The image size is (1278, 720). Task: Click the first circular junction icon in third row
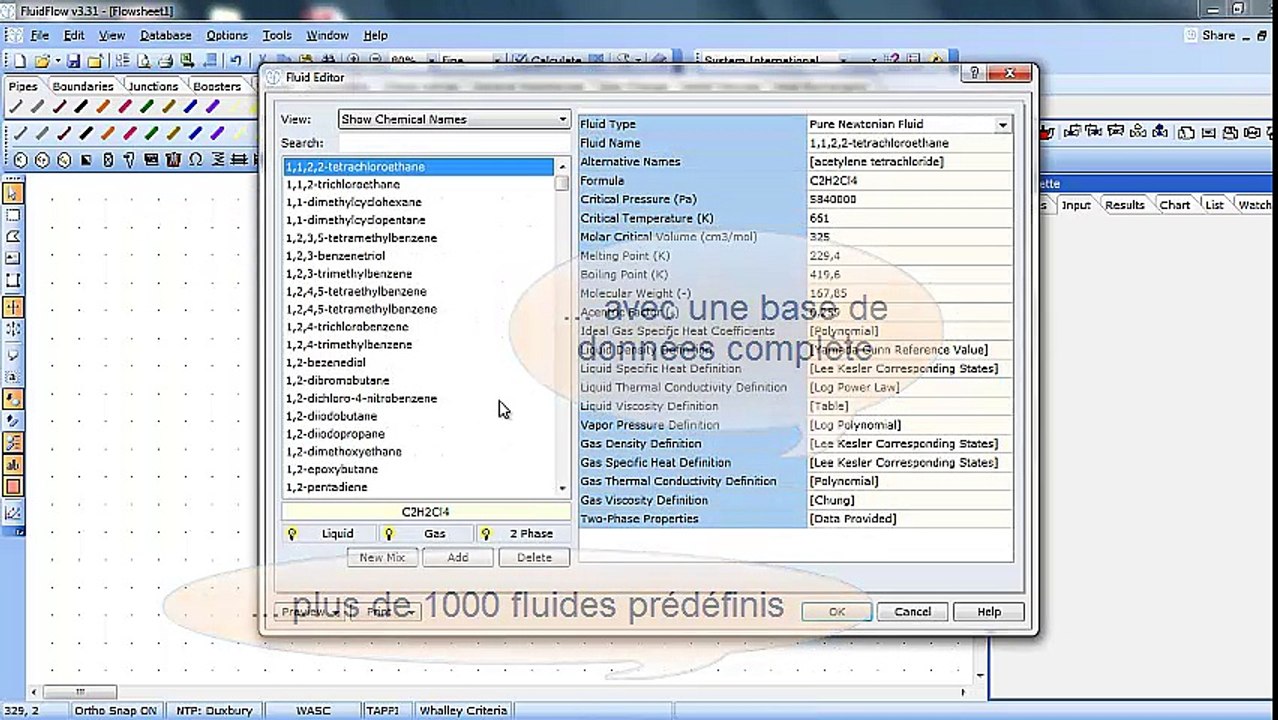(x=19, y=160)
